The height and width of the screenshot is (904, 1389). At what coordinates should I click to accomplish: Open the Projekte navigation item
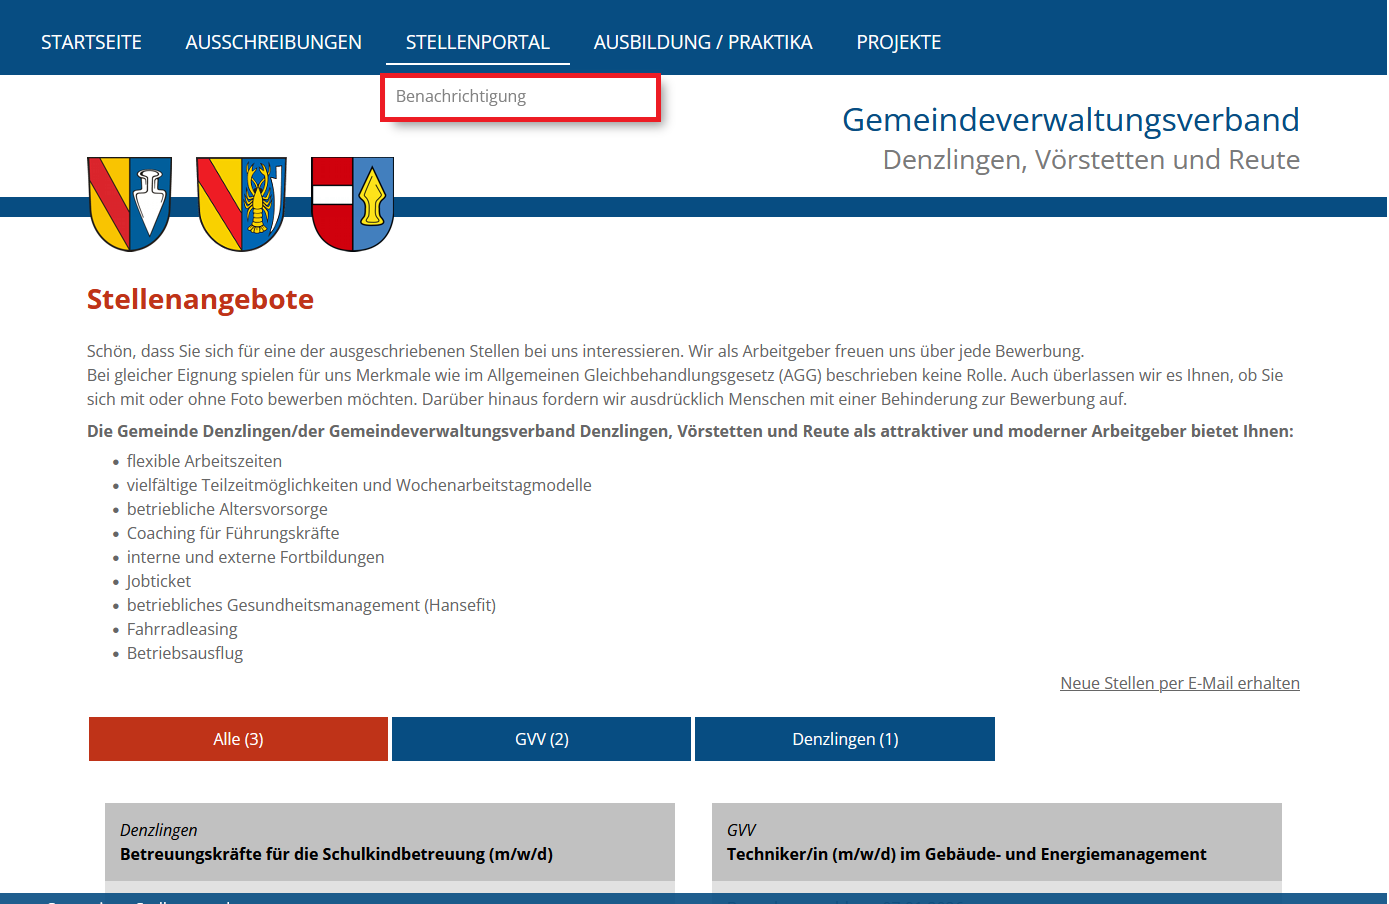tap(898, 42)
